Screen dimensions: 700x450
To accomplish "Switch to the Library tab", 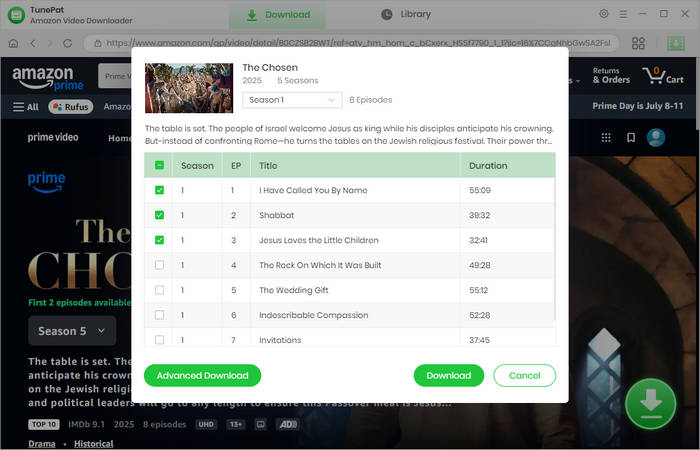I will (x=406, y=14).
